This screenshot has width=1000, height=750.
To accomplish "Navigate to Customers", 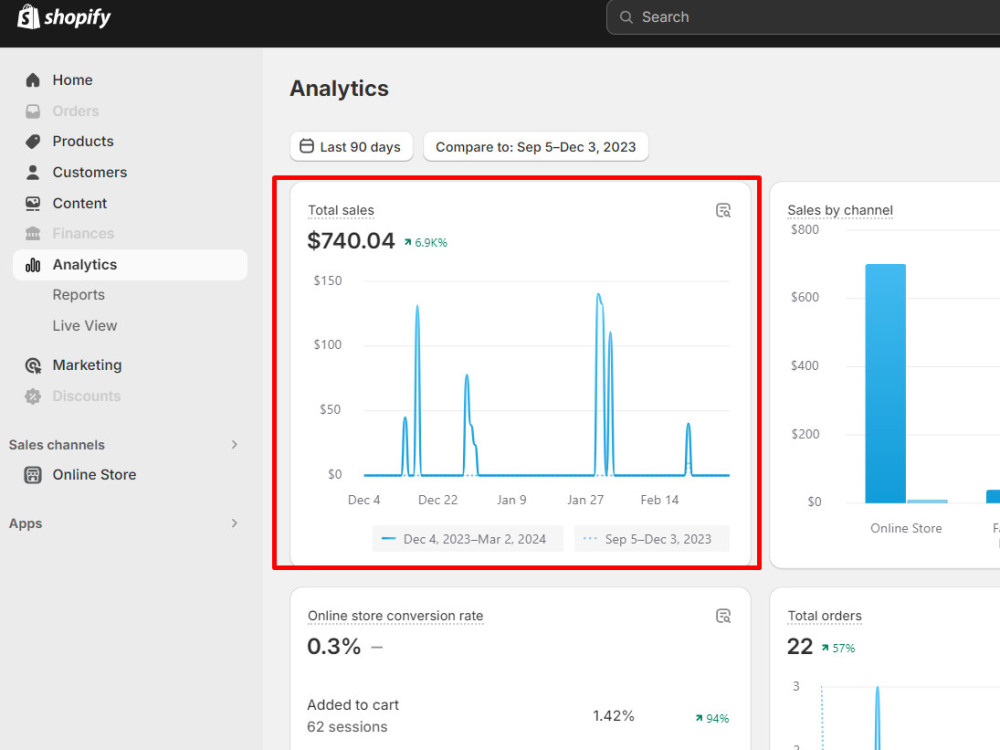I will [x=90, y=172].
